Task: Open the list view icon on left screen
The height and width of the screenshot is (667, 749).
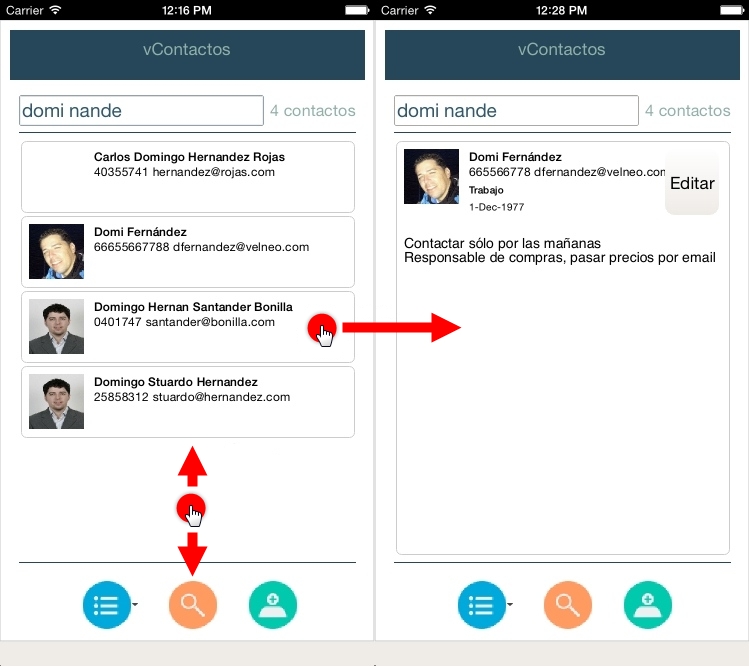Action: [106, 605]
